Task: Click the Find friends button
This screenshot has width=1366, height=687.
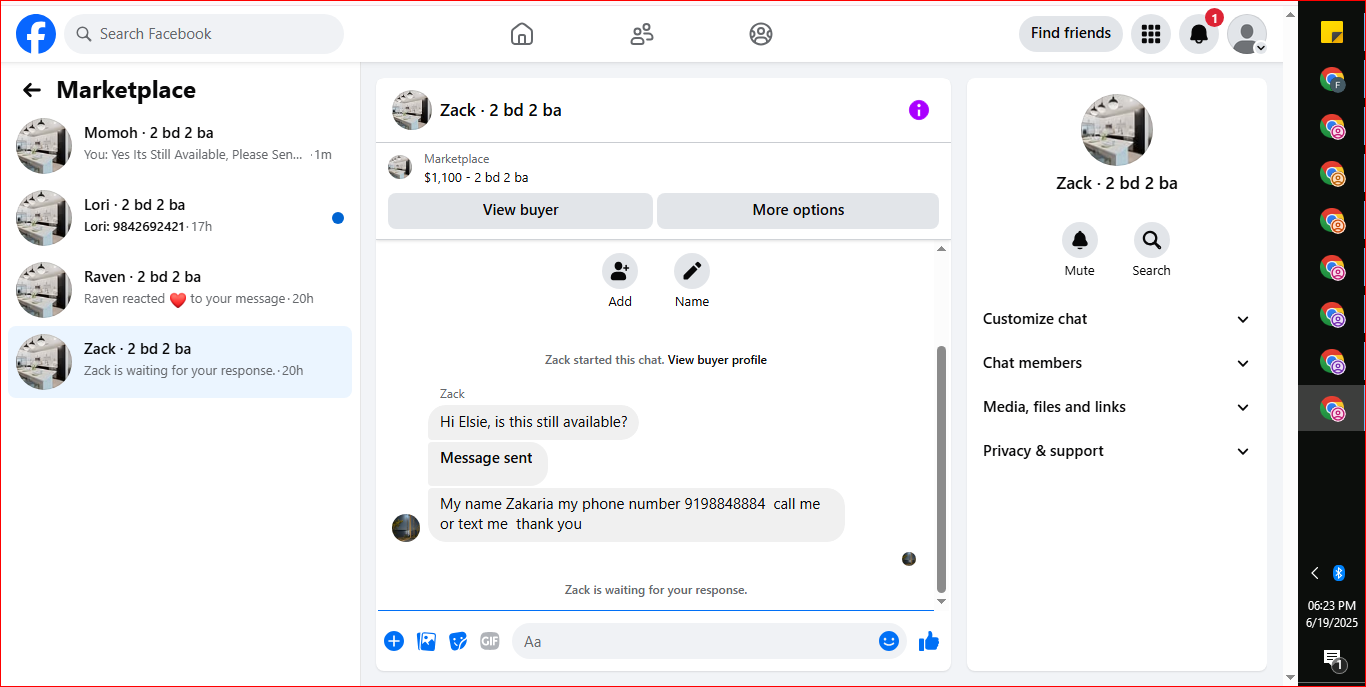Action: click(x=1071, y=34)
